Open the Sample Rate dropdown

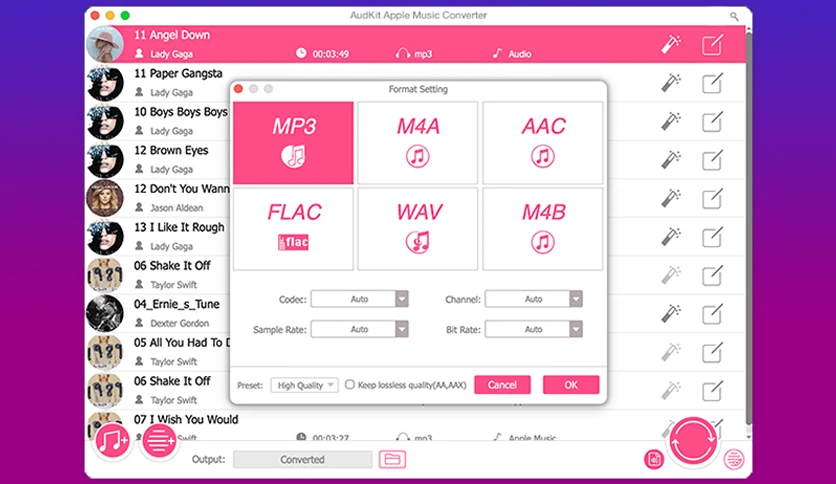(359, 329)
